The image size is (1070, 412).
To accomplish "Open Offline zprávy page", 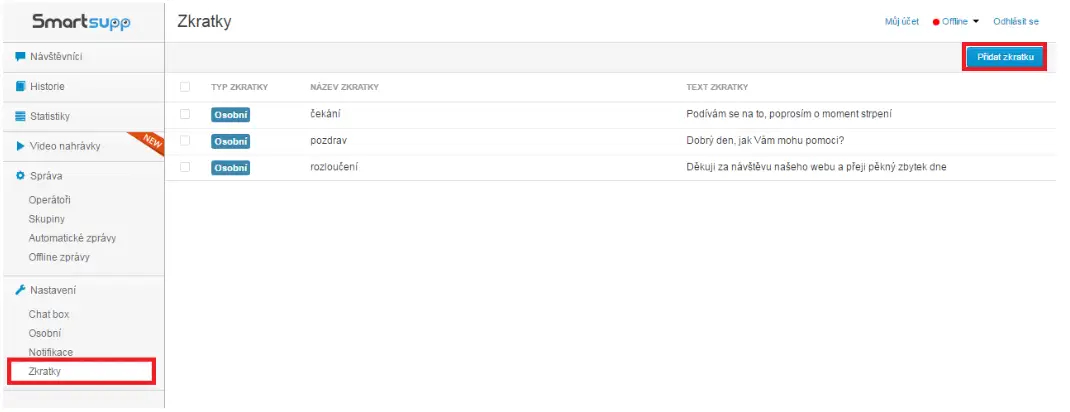I will tap(59, 257).
